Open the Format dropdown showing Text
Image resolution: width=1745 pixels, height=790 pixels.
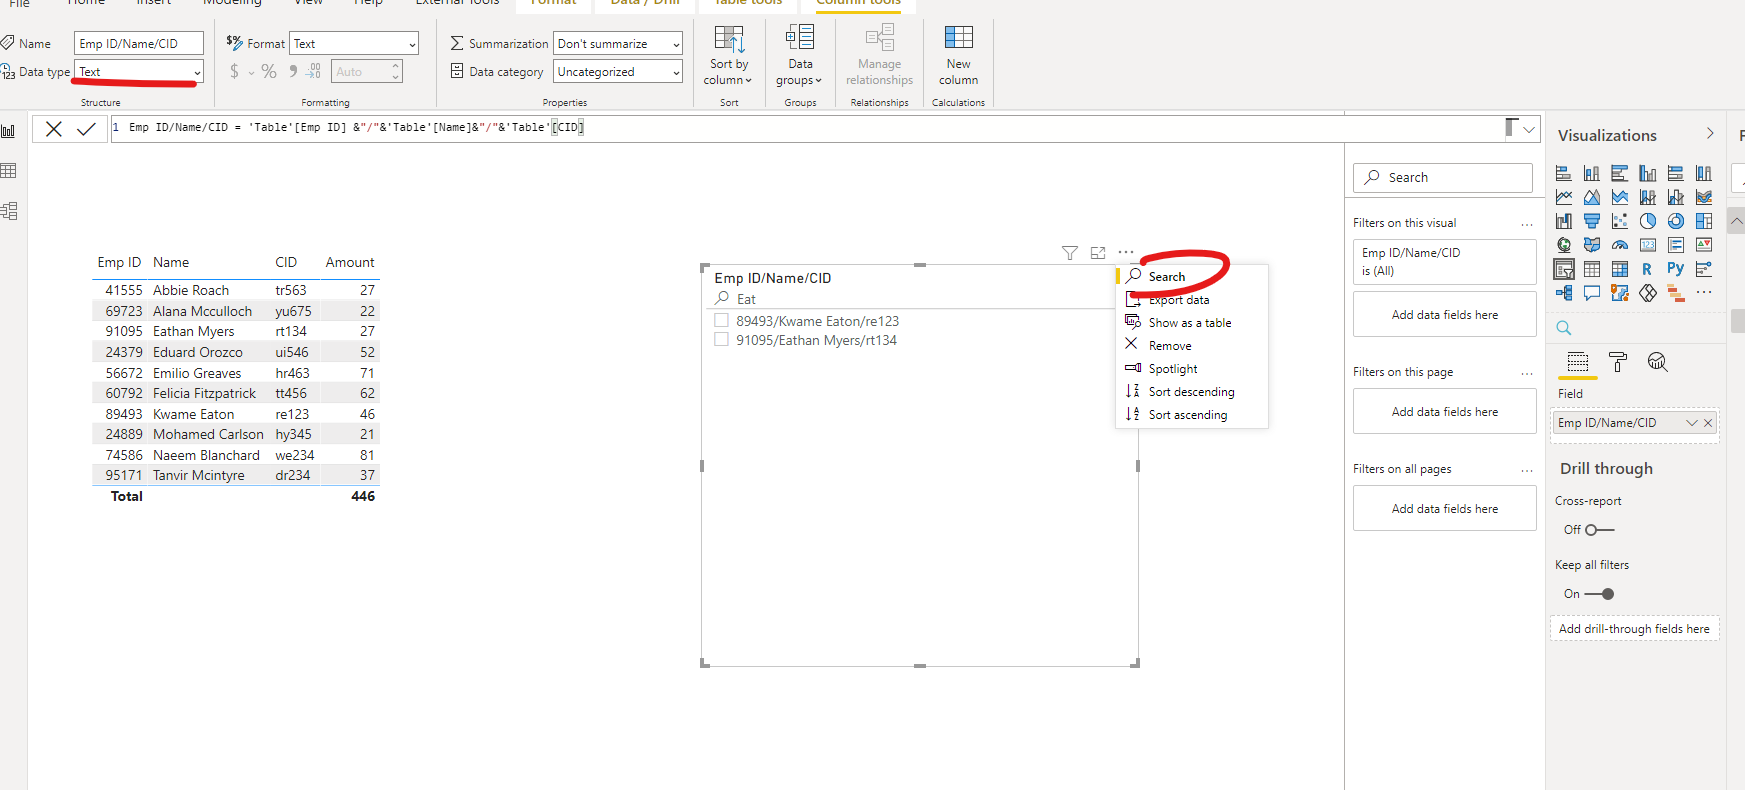pyautogui.click(x=354, y=44)
